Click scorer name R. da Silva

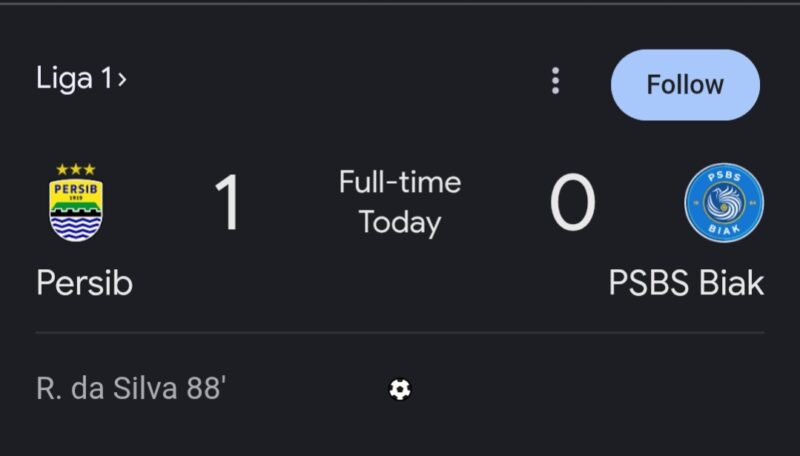pyautogui.click(x=108, y=389)
